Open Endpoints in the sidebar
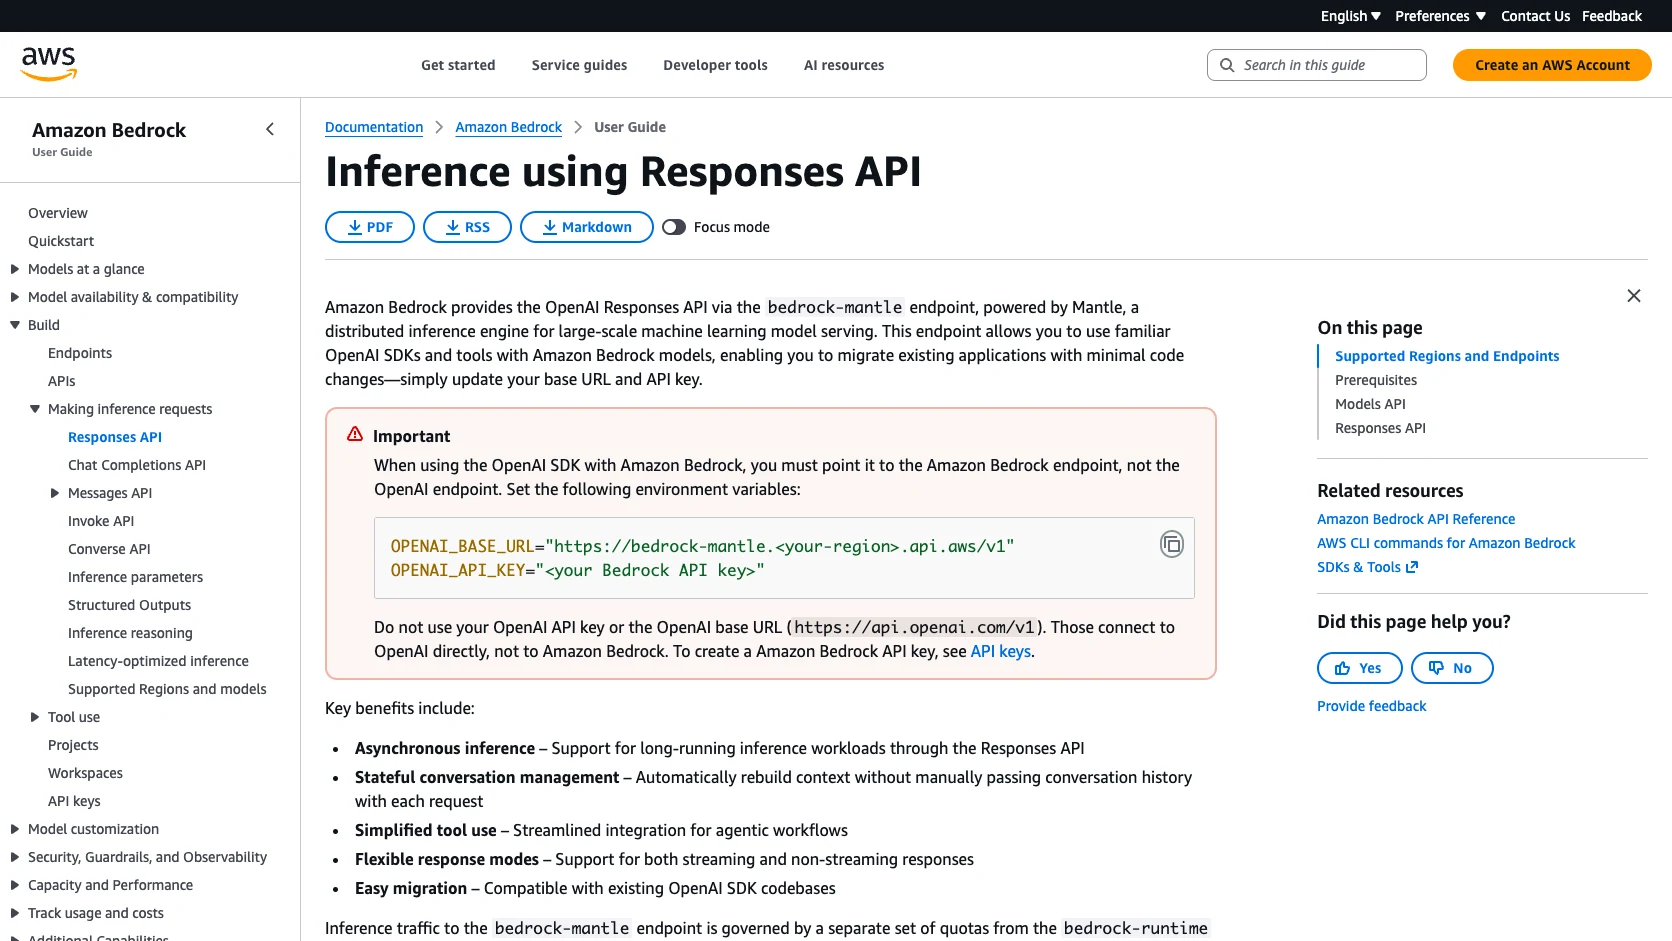 point(80,353)
